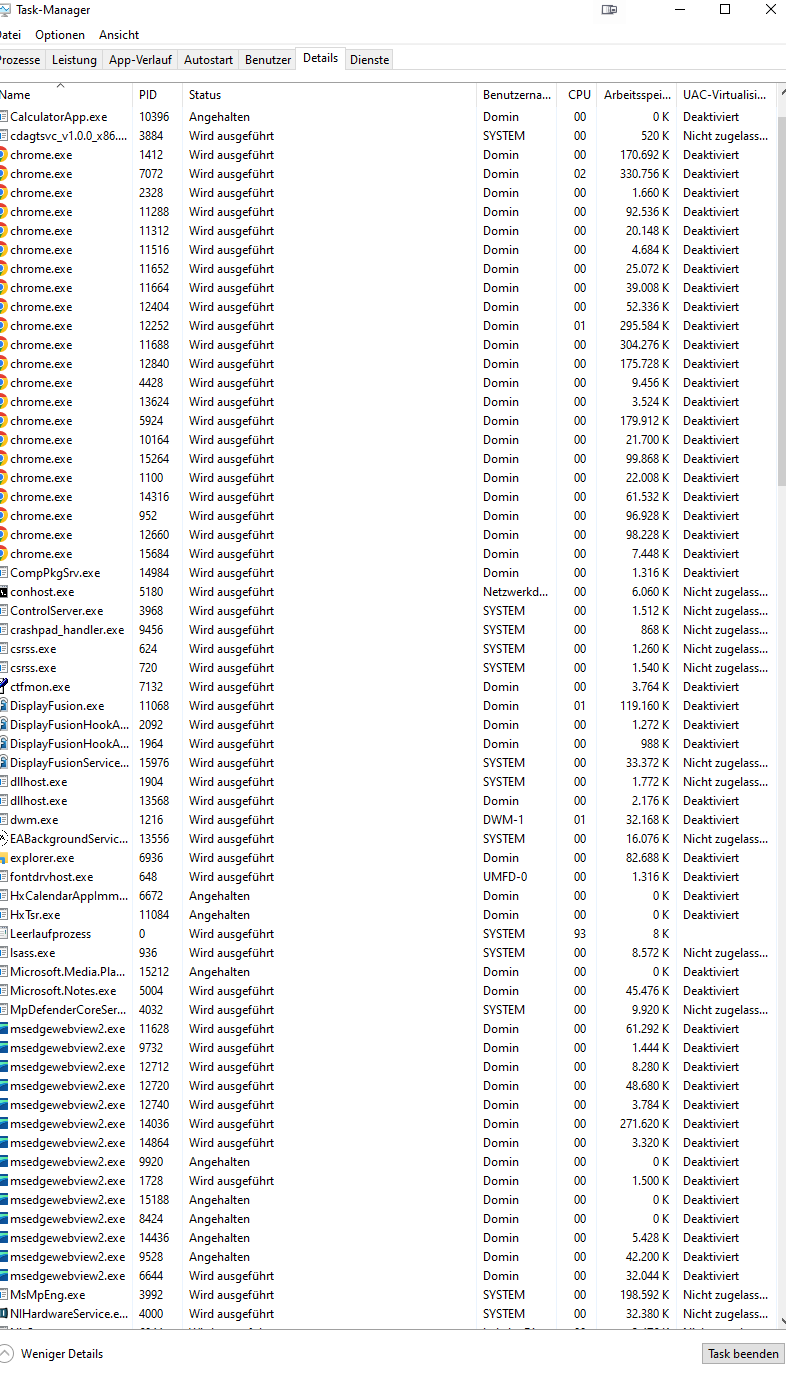The height and width of the screenshot is (1374, 786).
Task: Select the lsass.exe row
Action: coord(388,953)
